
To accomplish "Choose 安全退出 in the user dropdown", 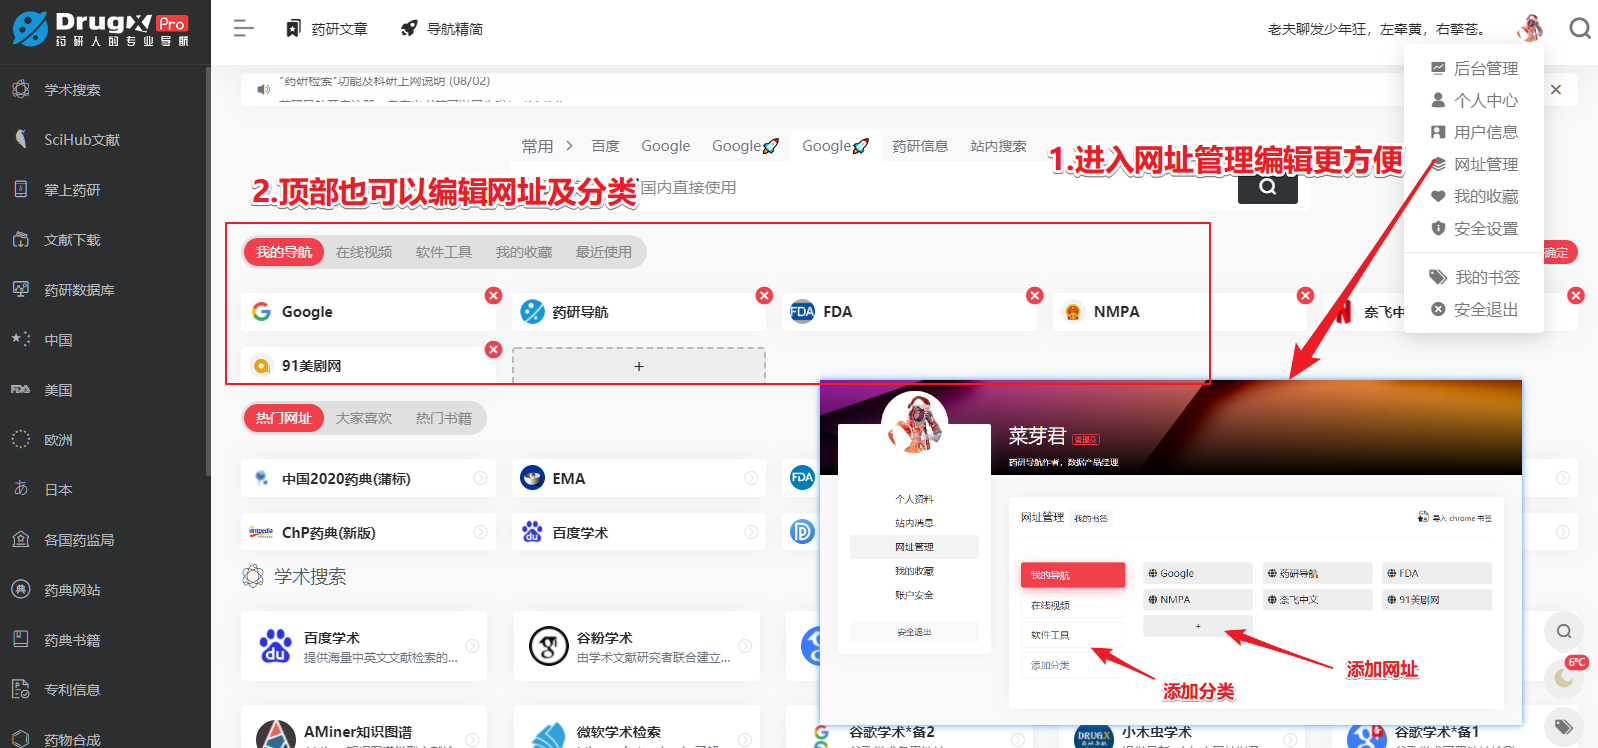I will coord(1474,309).
